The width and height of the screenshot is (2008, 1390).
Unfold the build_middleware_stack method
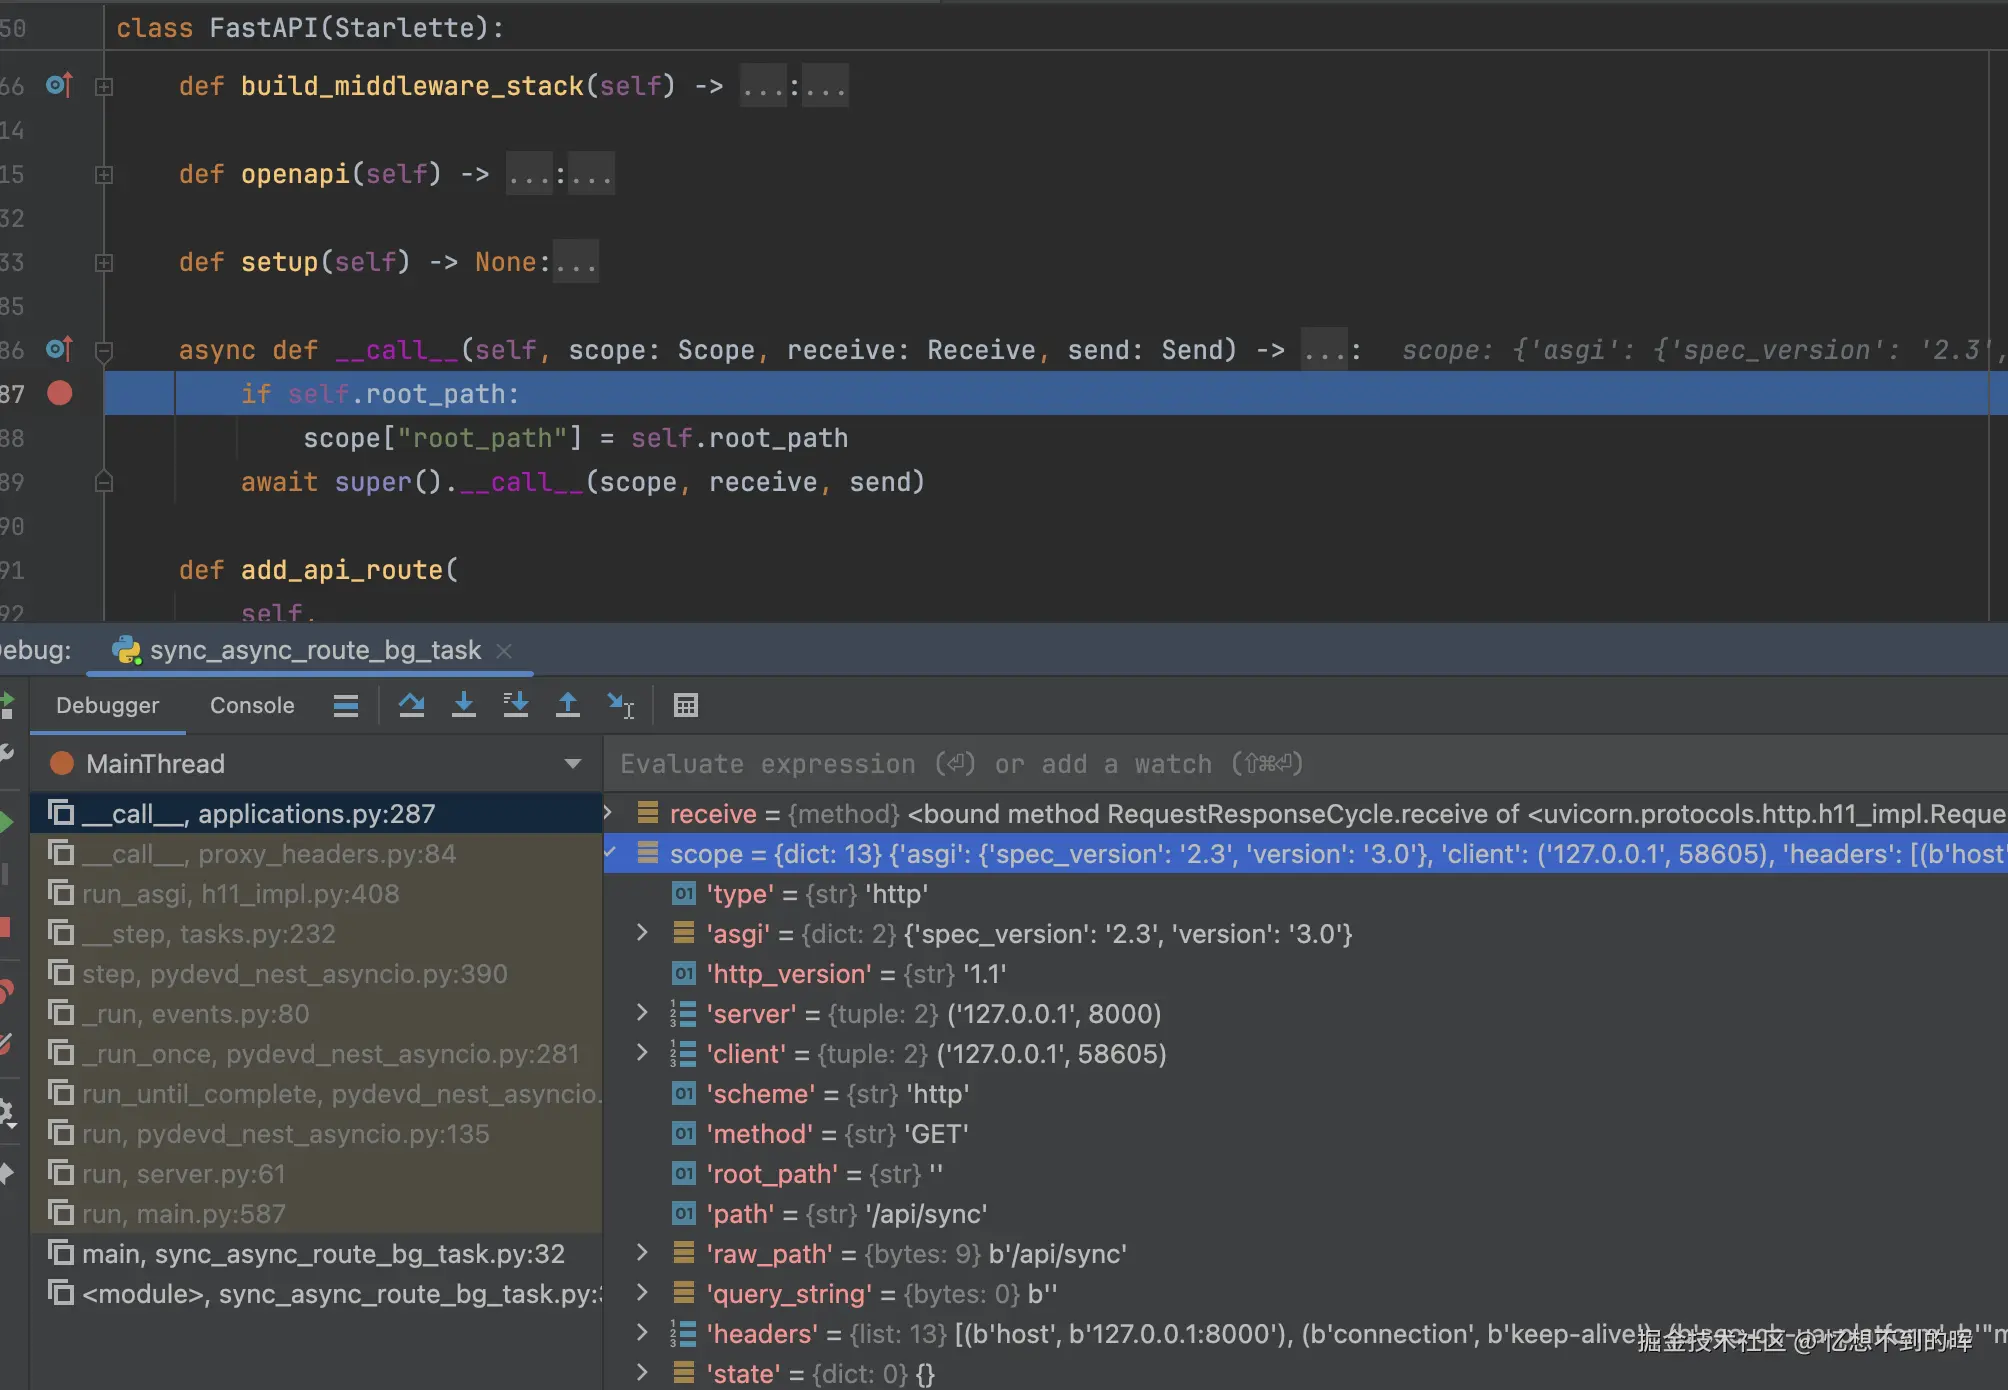pos(103,87)
